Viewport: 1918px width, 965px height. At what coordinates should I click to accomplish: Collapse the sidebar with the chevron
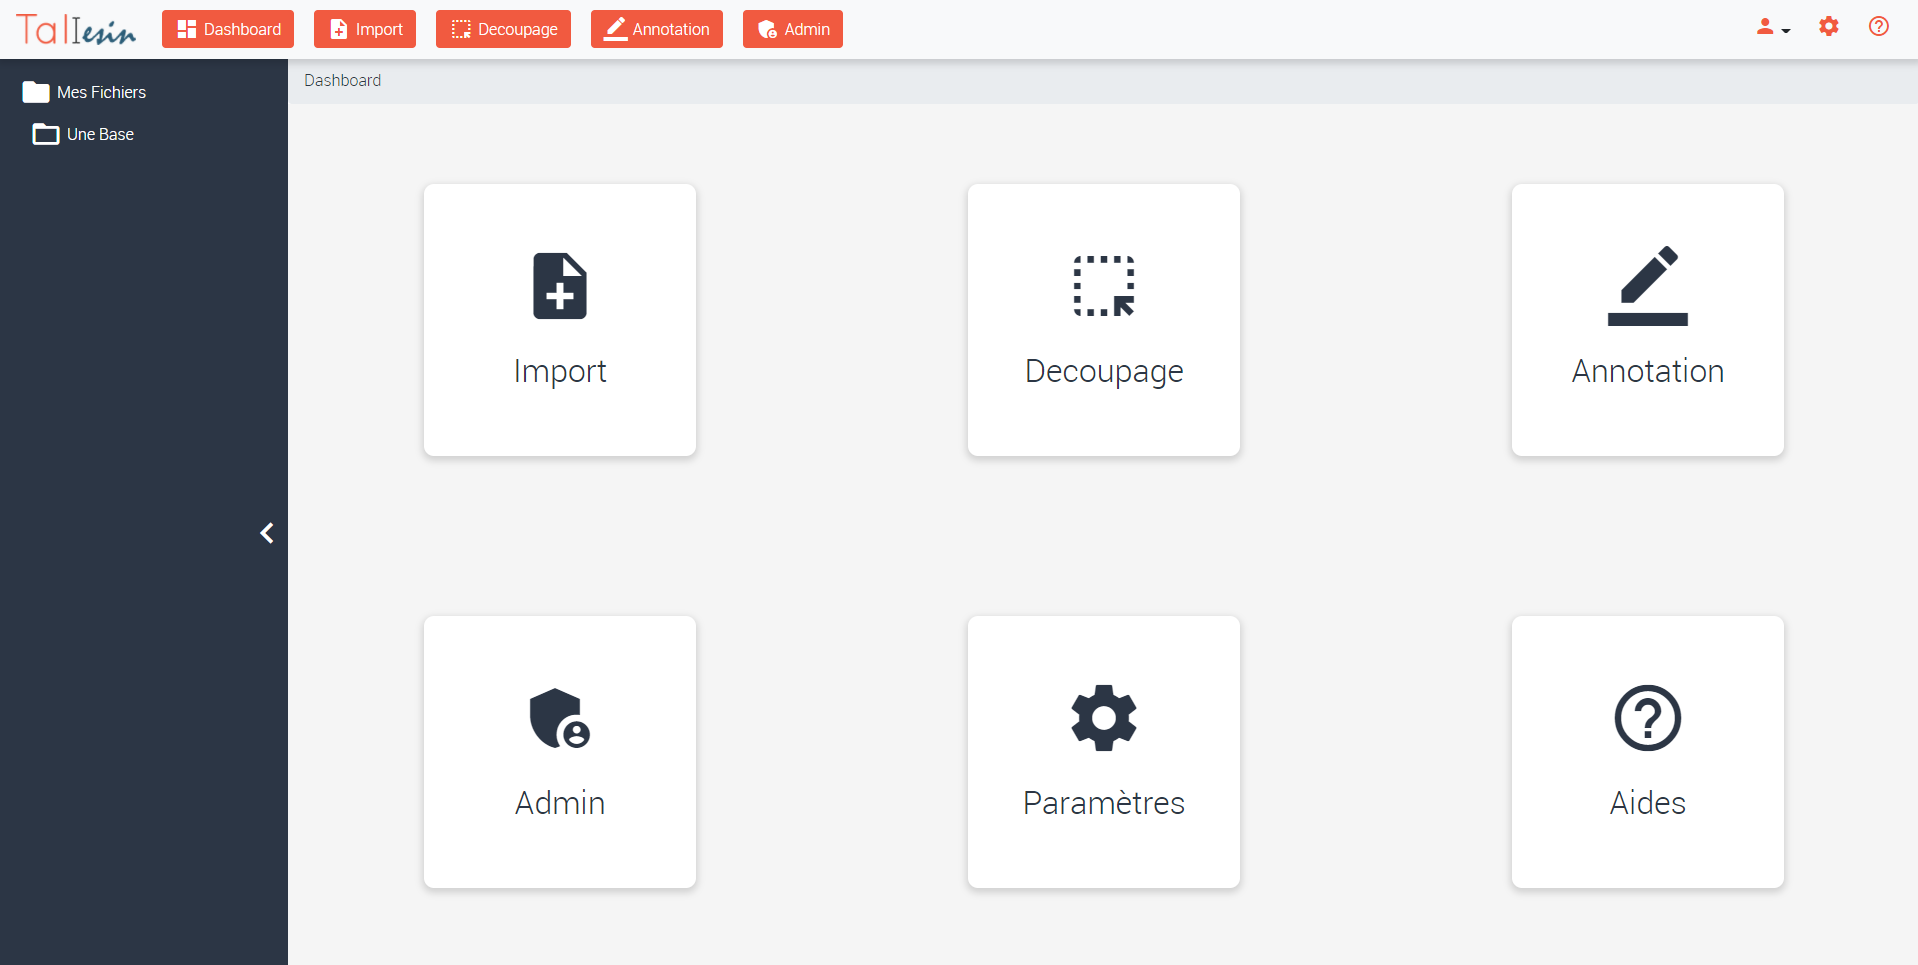(267, 533)
